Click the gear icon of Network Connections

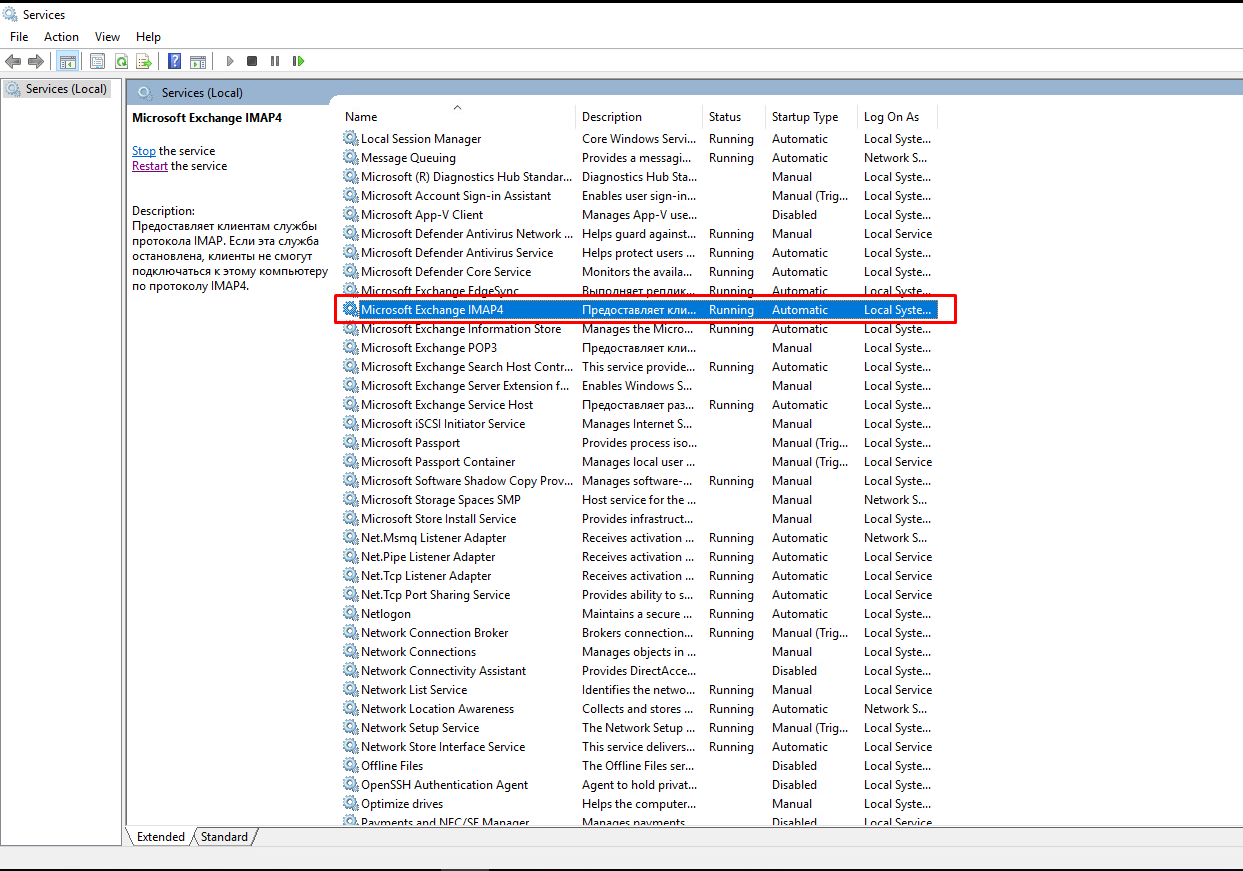click(x=351, y=652)
